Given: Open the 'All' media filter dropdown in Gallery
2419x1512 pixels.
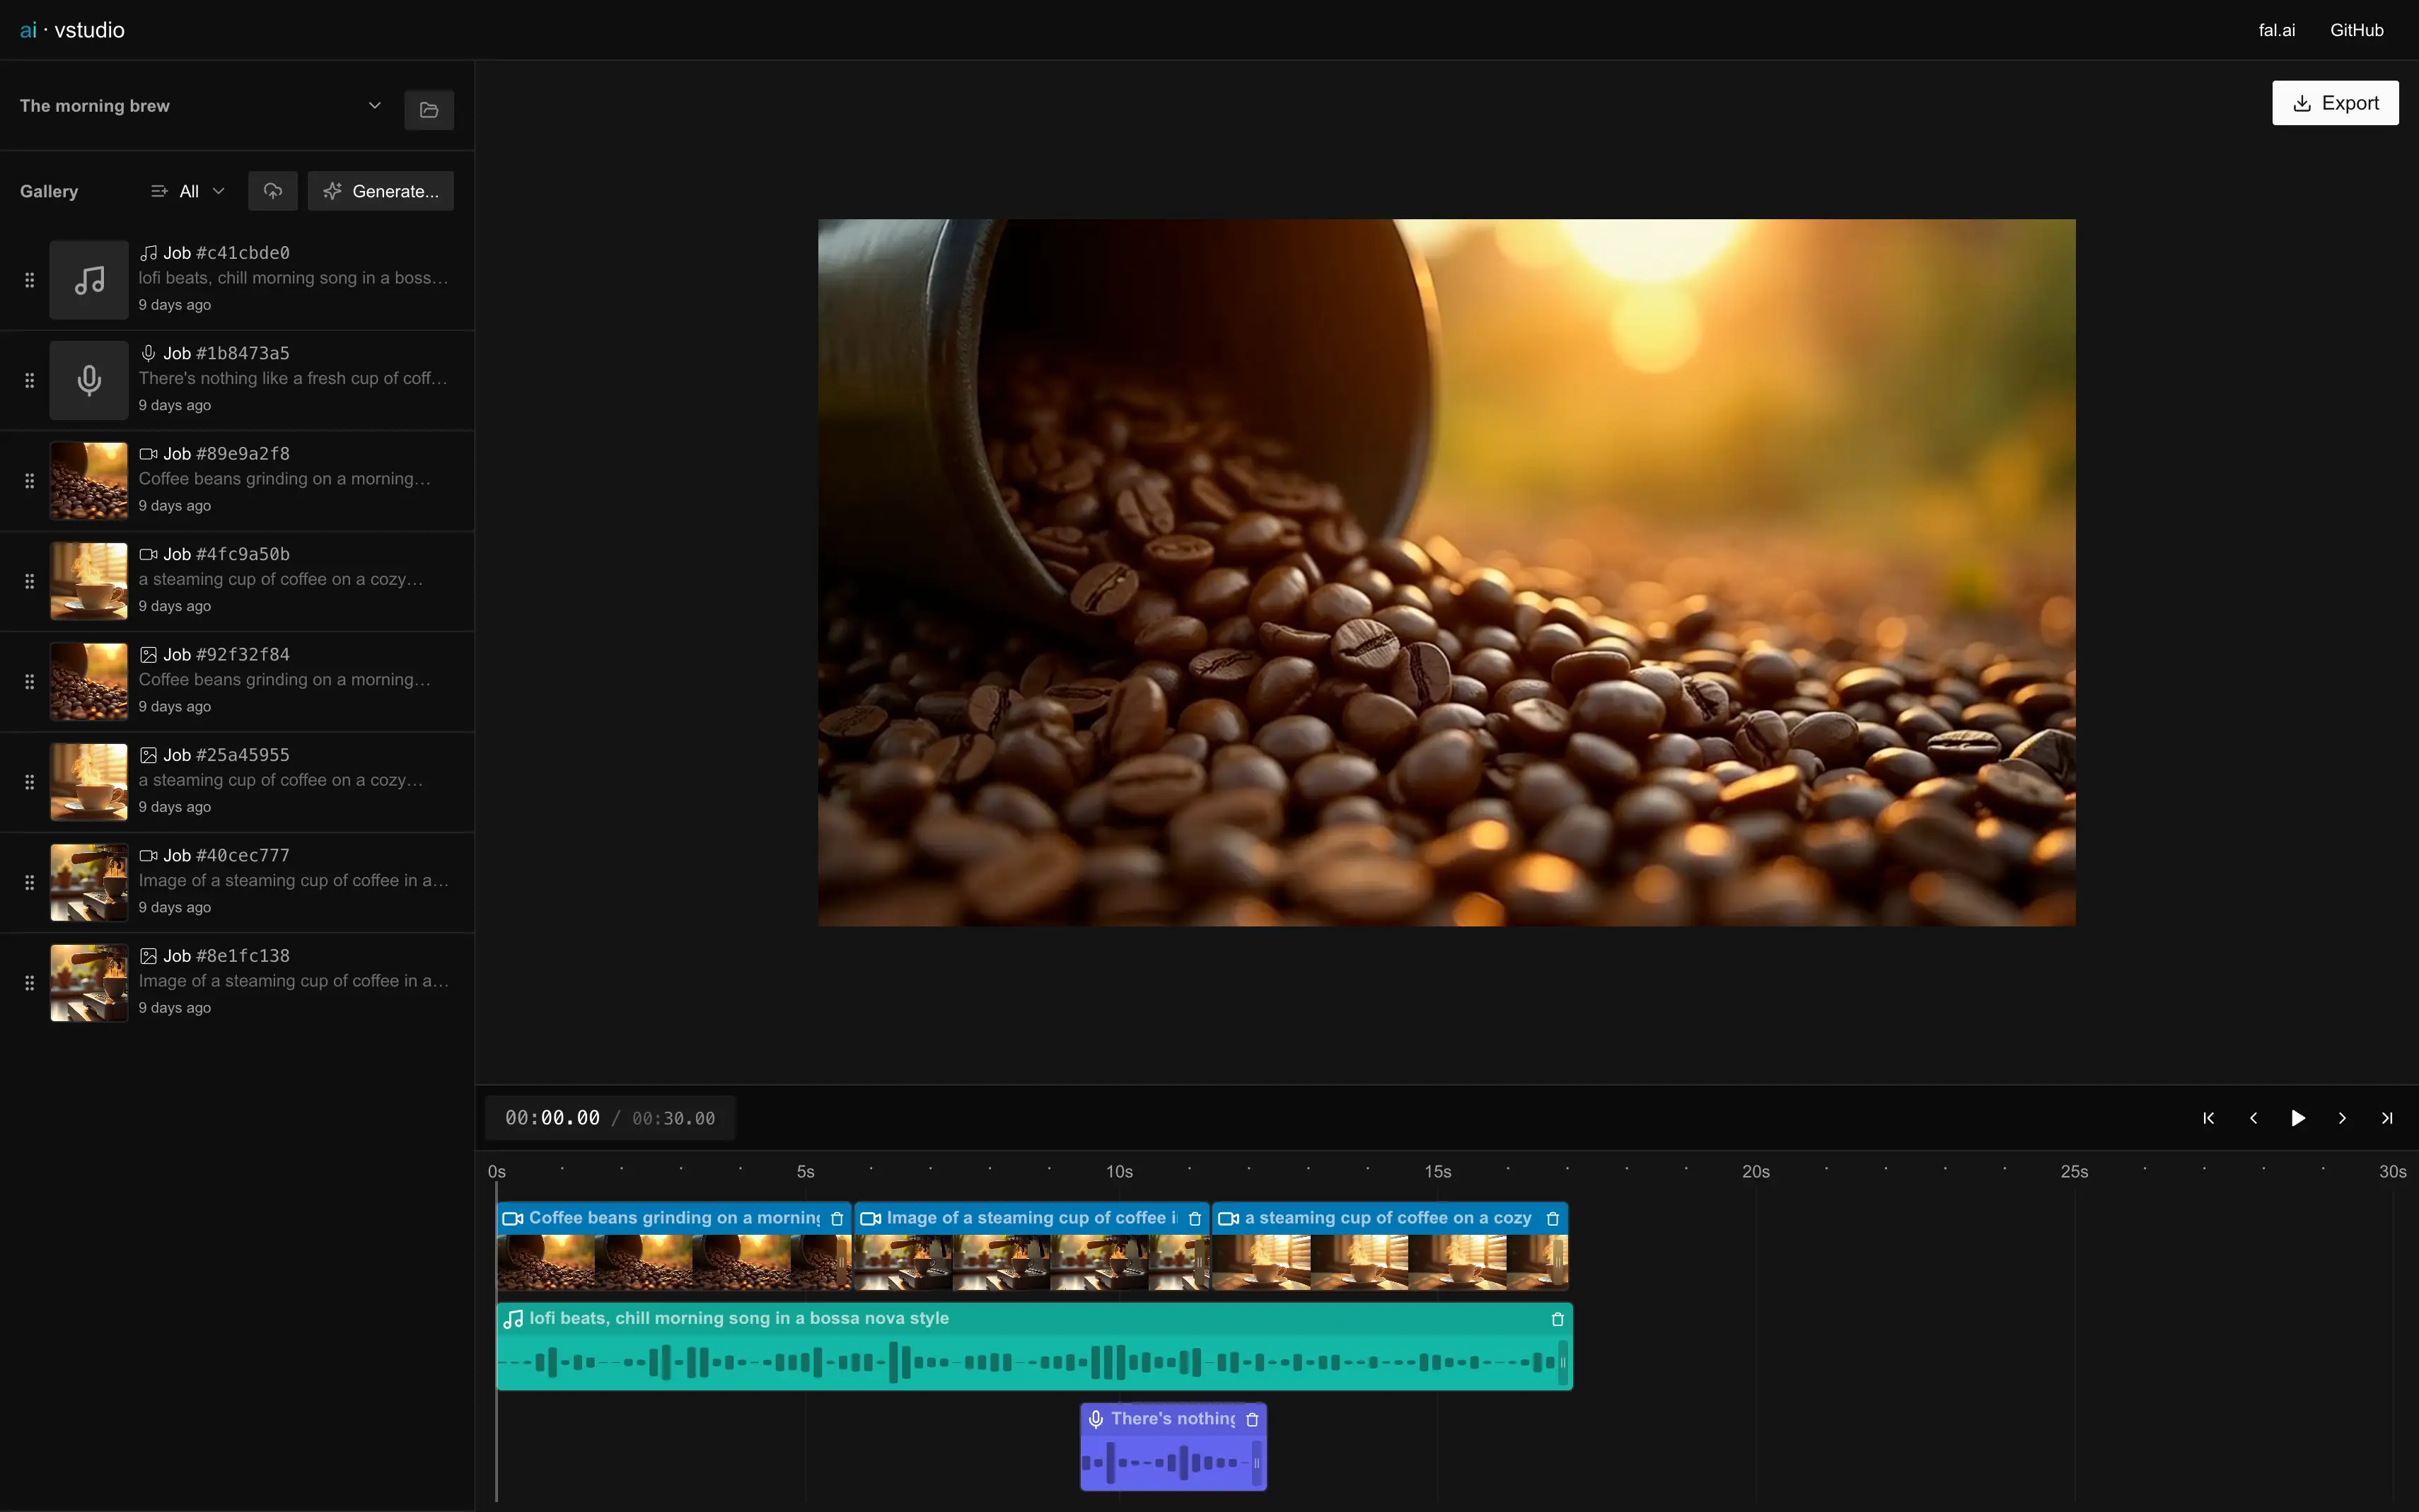Looking at the screenshot, I should [x=197, y=191].
